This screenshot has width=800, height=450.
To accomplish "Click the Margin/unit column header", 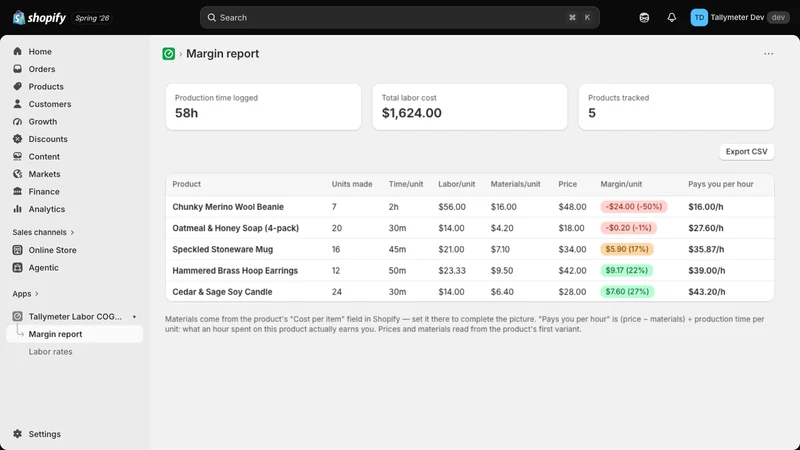I will pos(621,184).
